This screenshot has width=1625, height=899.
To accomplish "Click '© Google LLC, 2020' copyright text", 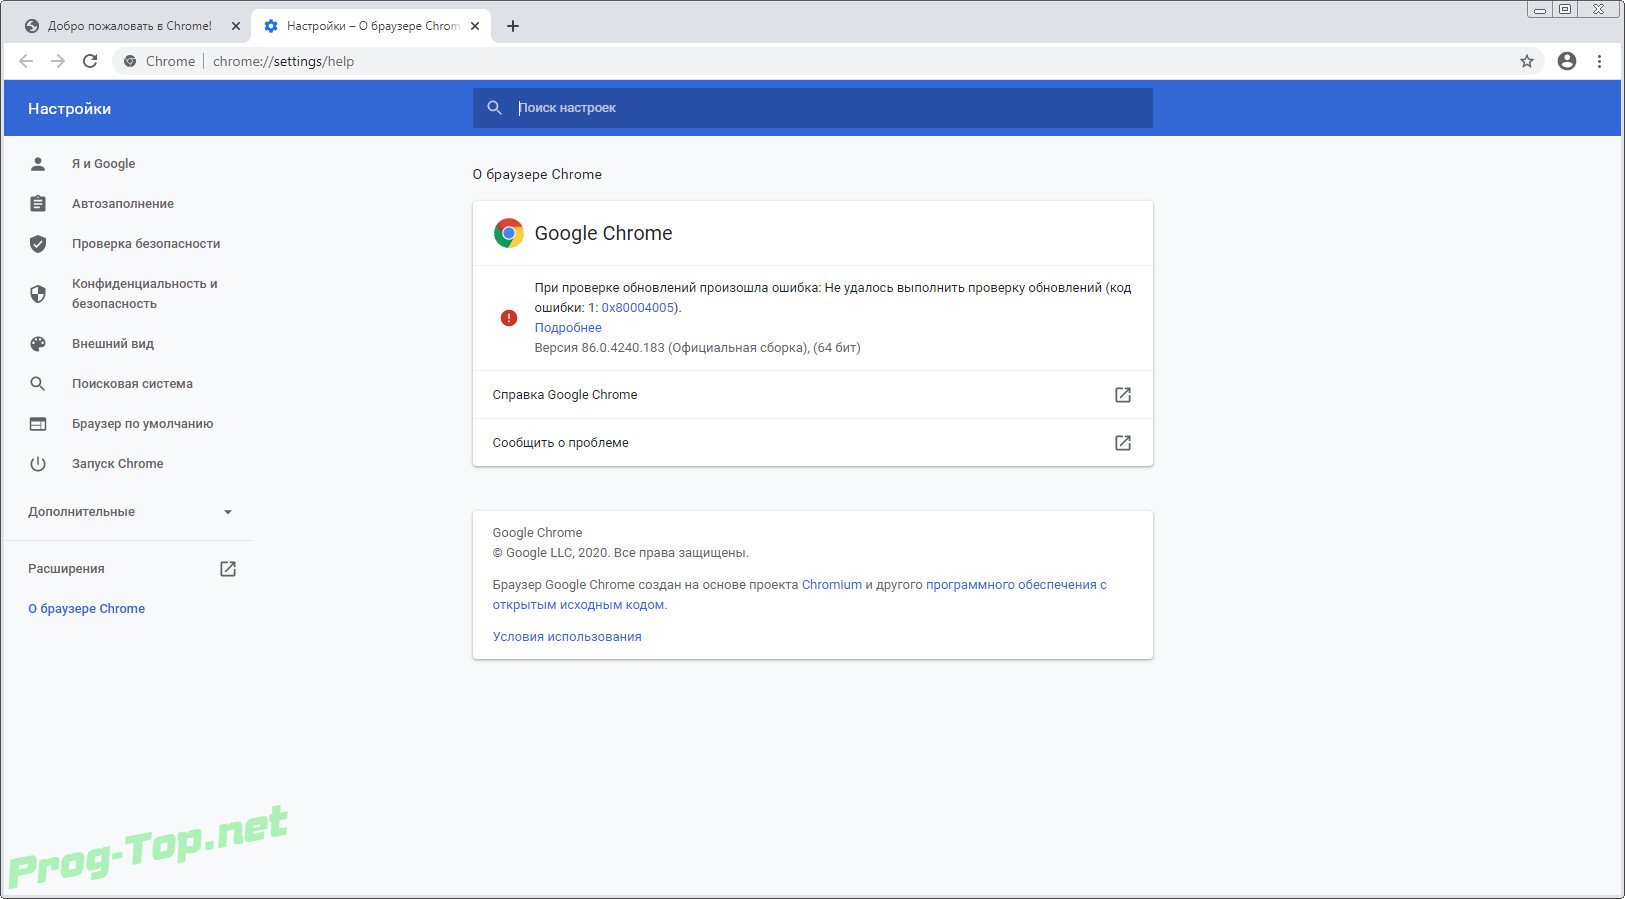I will [549, 552].
